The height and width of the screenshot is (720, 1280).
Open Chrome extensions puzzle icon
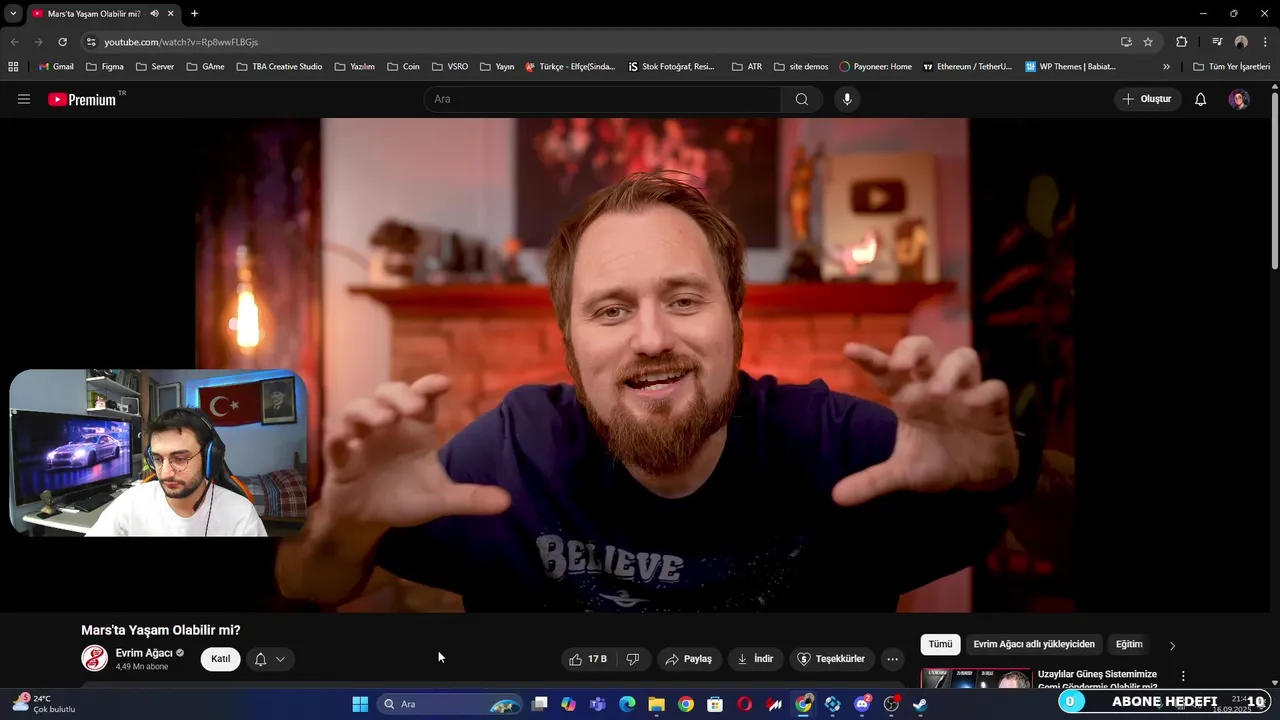(x=1181, y=42)
